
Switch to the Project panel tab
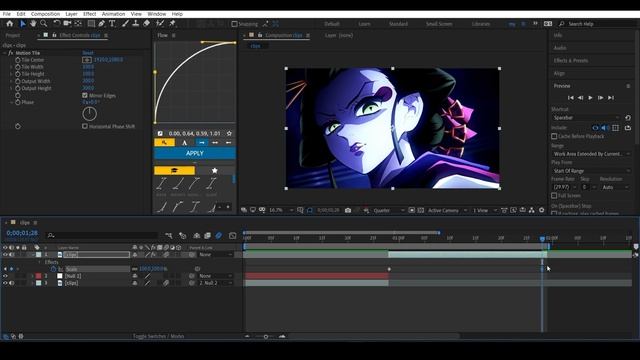[13, 36]
